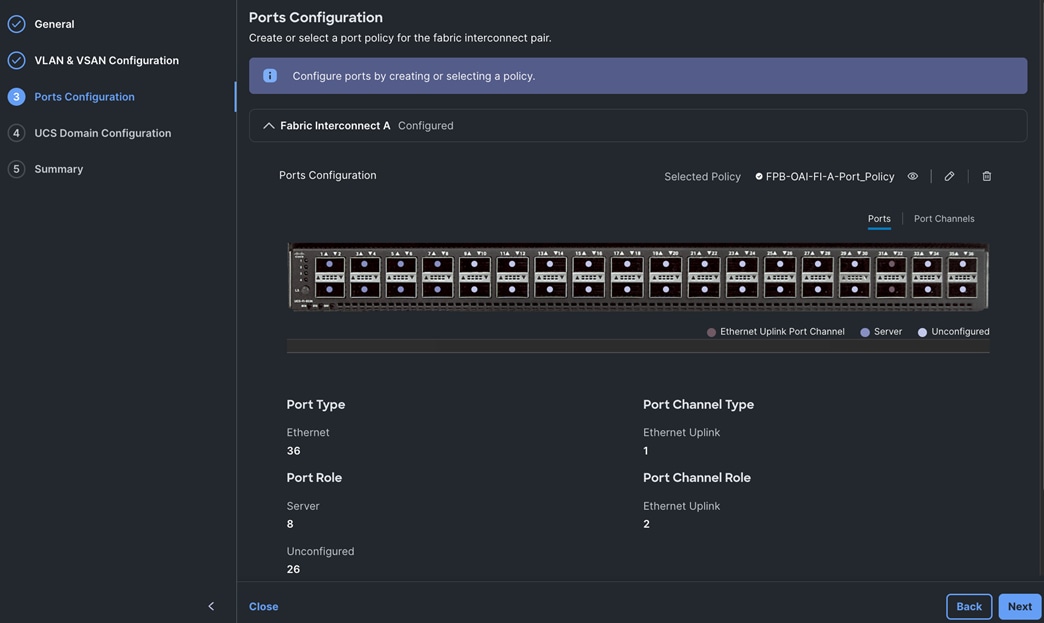Viewport: 1044px width, 623px height.
Task: Collapse the Fabric Interconnect A section
Action: click(268, 126)
